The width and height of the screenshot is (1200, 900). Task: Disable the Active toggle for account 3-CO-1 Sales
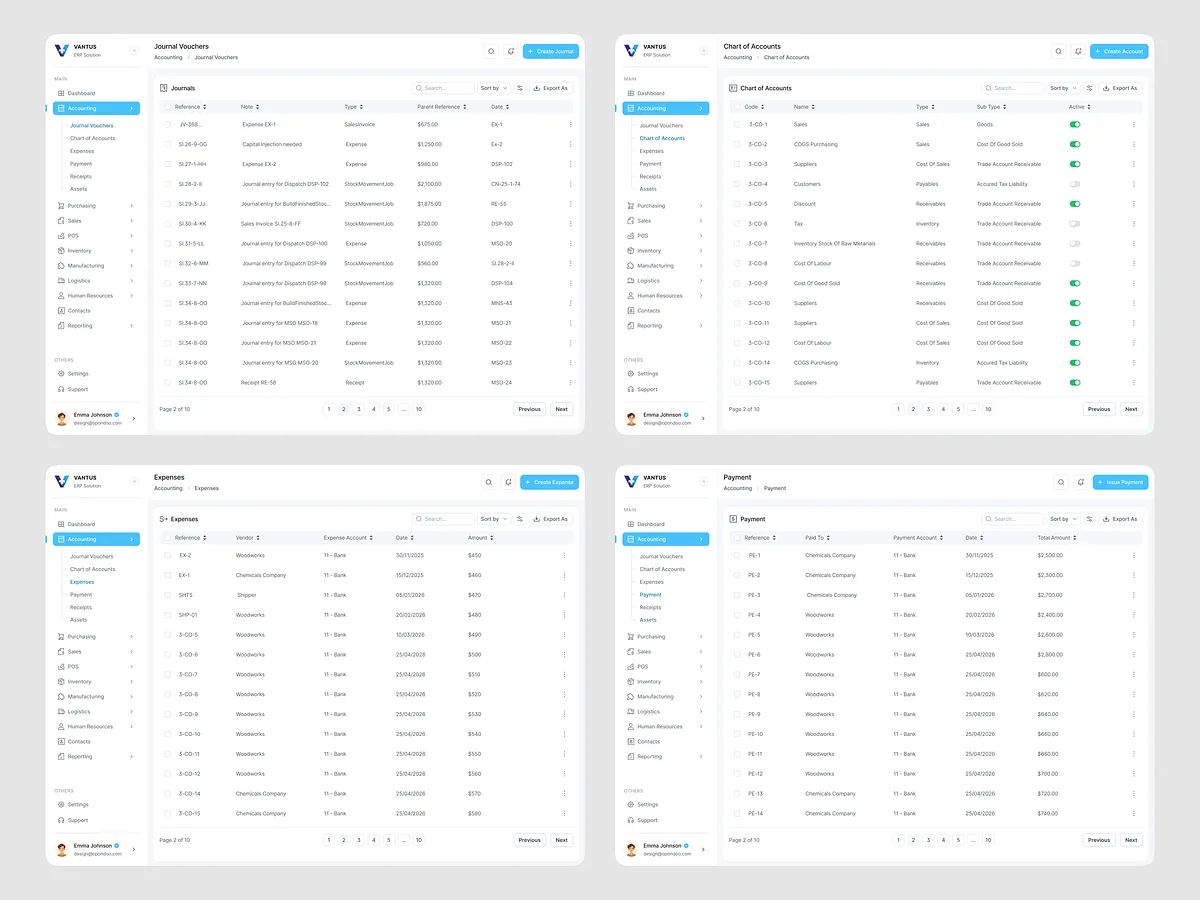tap(1077, 124)
